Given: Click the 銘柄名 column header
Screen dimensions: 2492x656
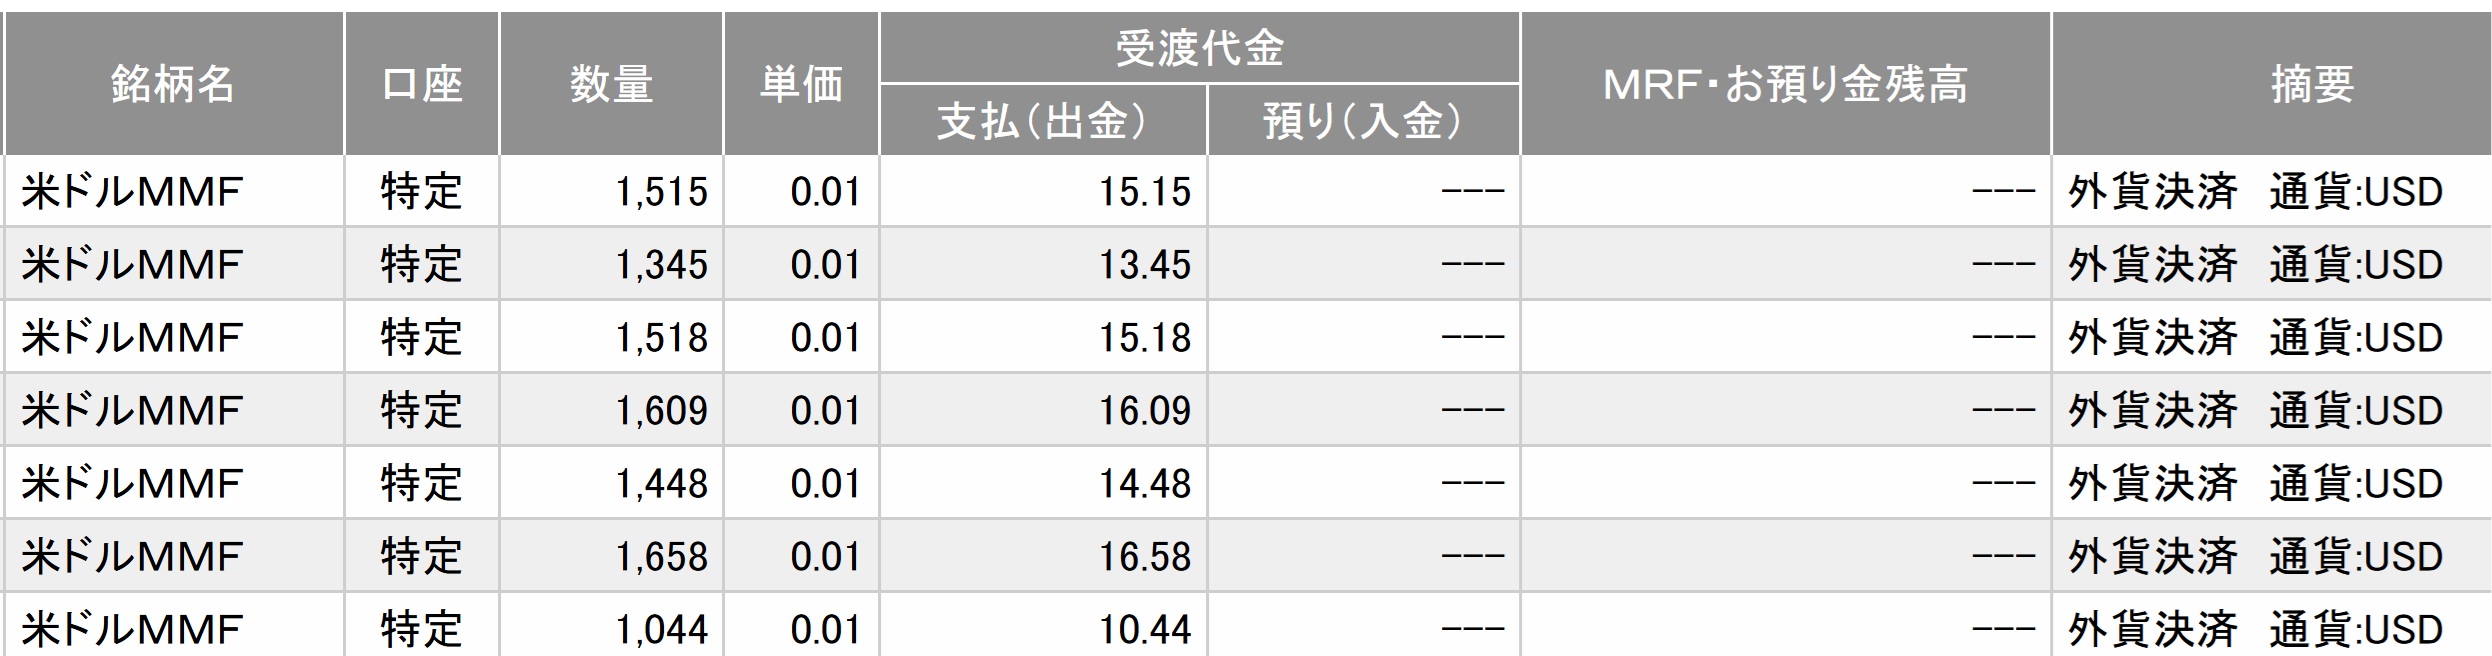Looking at the screenshot, I should coord(173,84).
